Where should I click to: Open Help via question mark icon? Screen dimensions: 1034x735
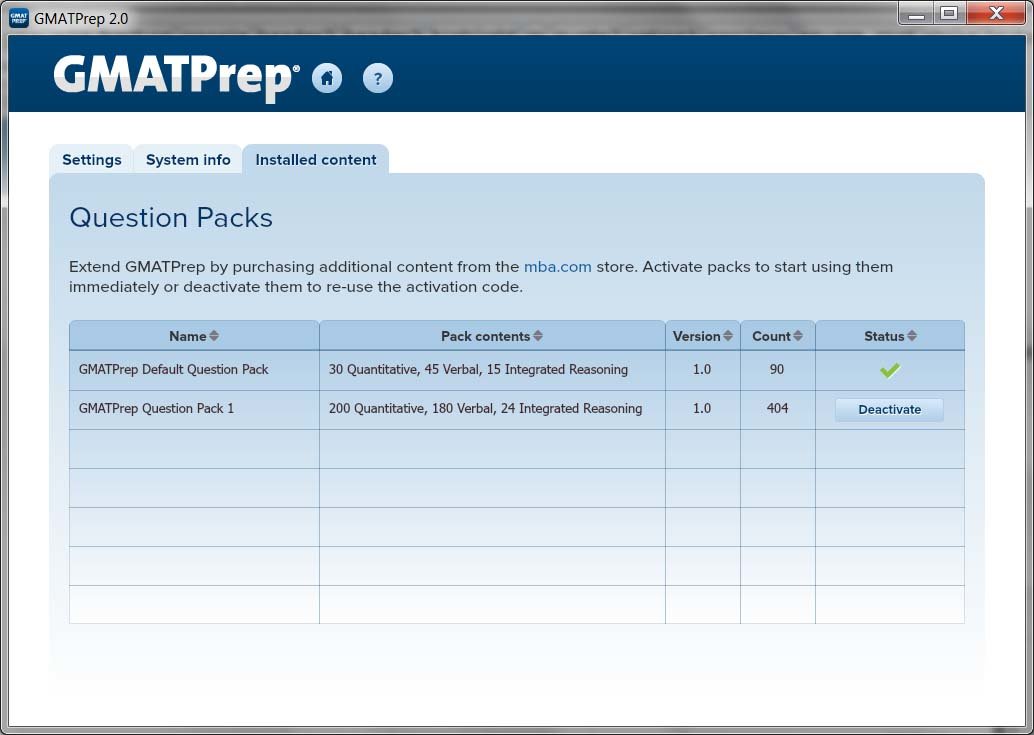click(377, 77)
